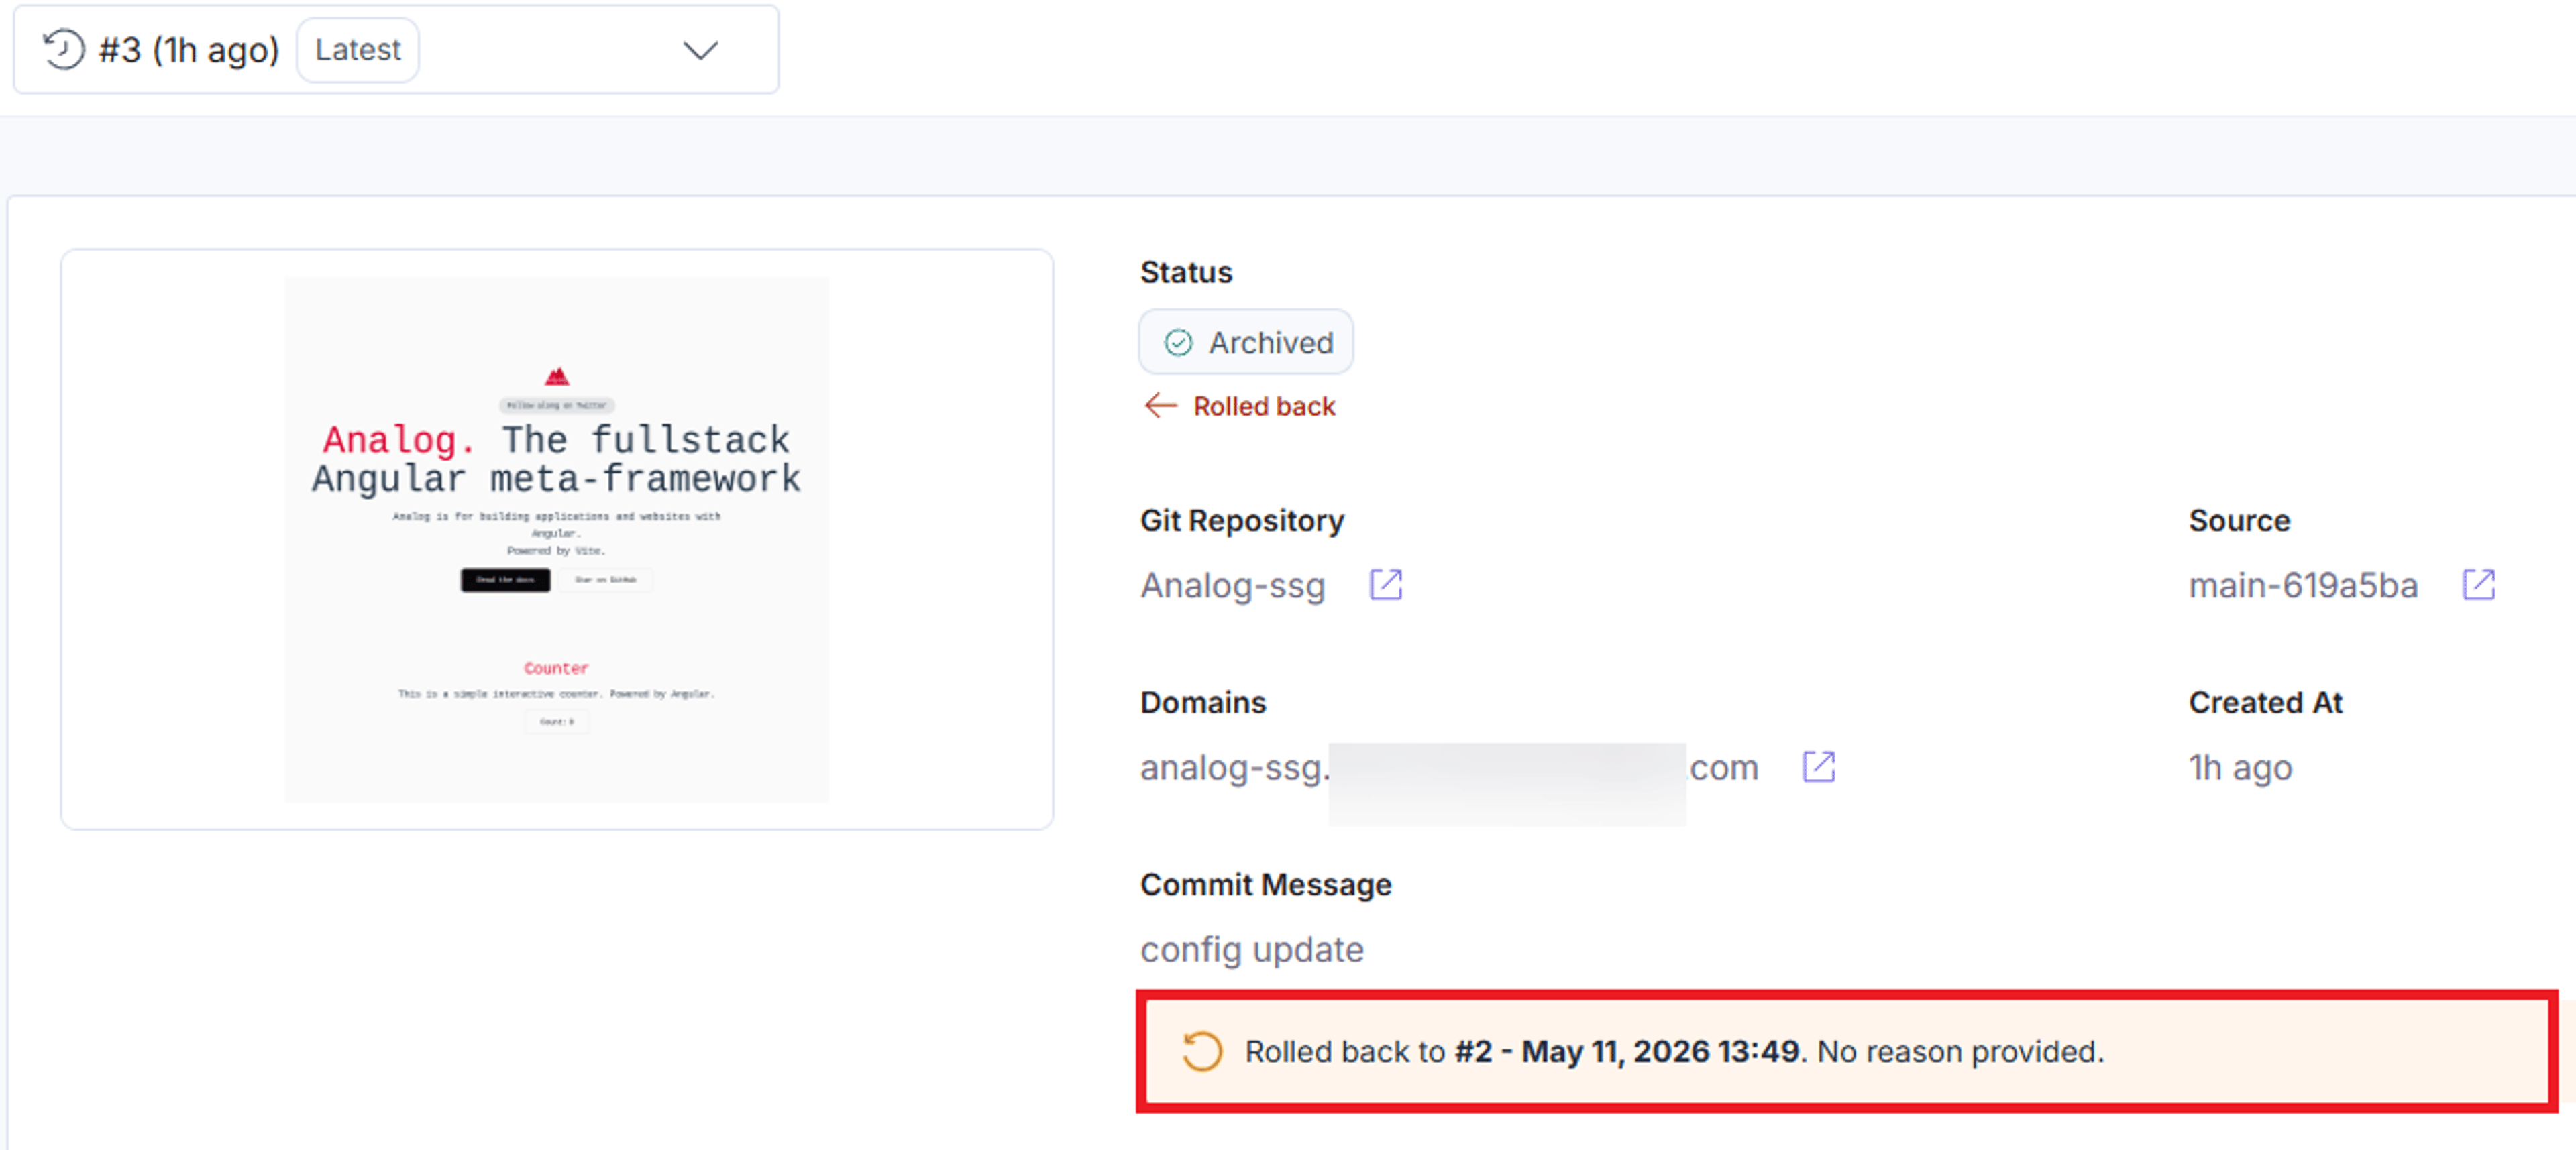Click the rollback circular arrow icon

[1201, 1051]
